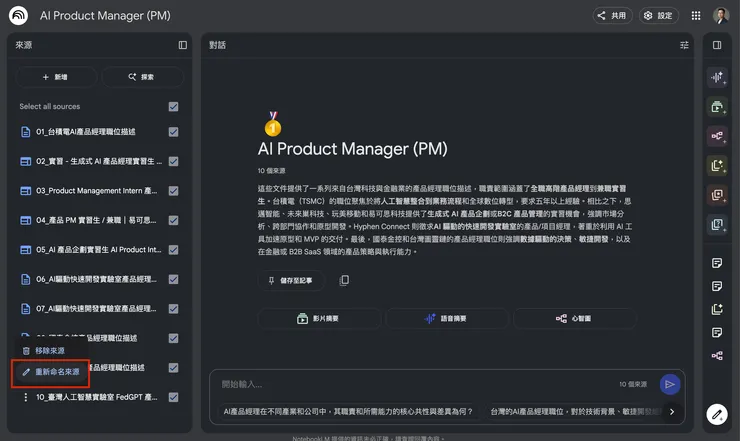The height and width of the screenshot is (441, 740).
Task: Generate the 語音摘要 audio summary
Action: pos(447,319)
